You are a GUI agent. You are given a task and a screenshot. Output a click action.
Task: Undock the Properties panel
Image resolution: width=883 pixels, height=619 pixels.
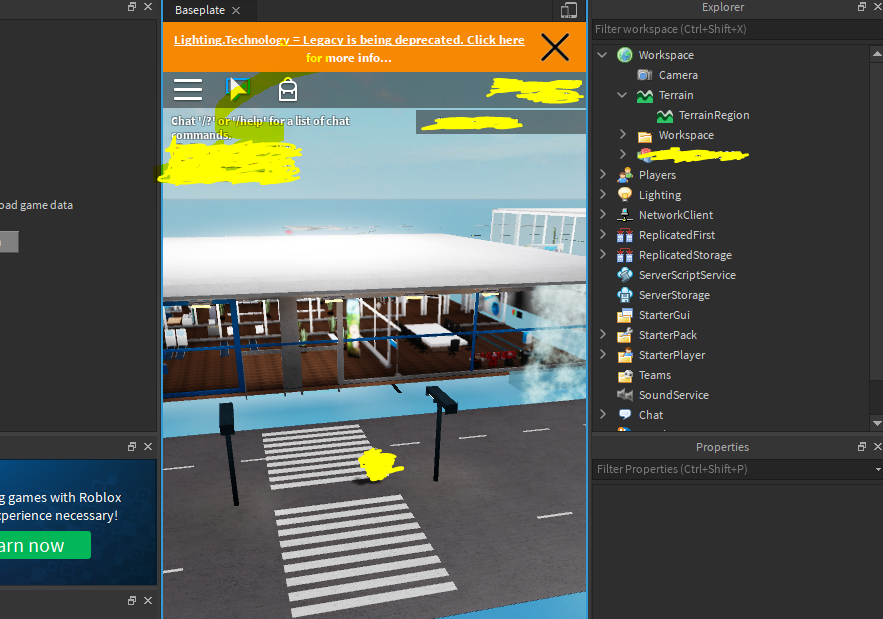[862, 447]
